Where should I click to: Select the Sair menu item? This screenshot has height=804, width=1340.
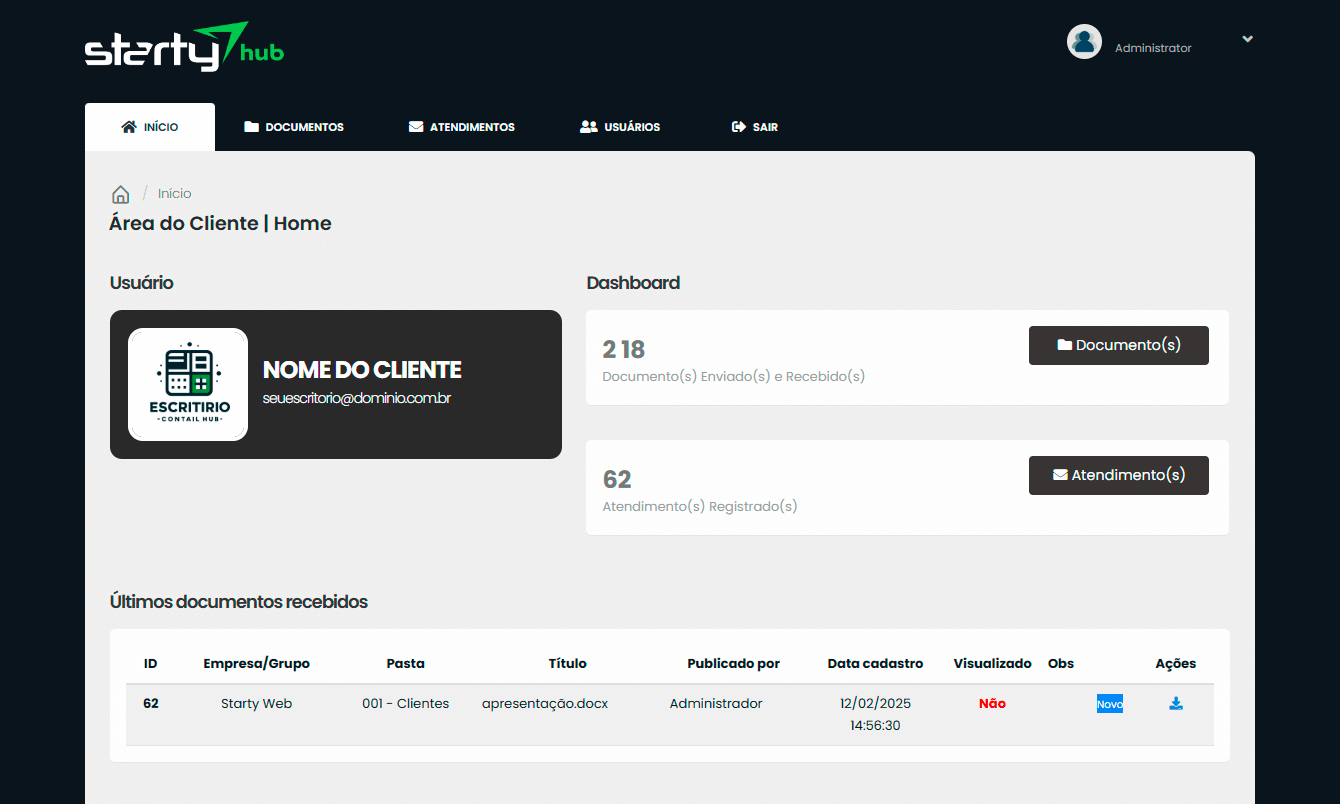coord(755,126)
